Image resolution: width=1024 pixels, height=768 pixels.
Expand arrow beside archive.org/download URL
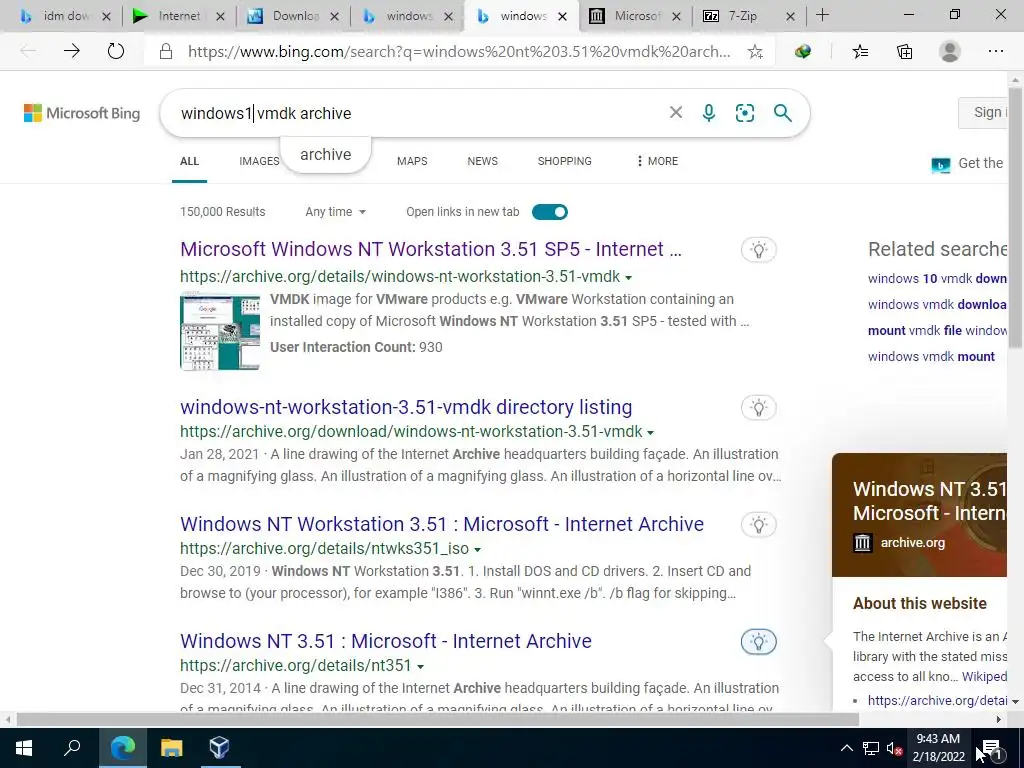(650, 432)
